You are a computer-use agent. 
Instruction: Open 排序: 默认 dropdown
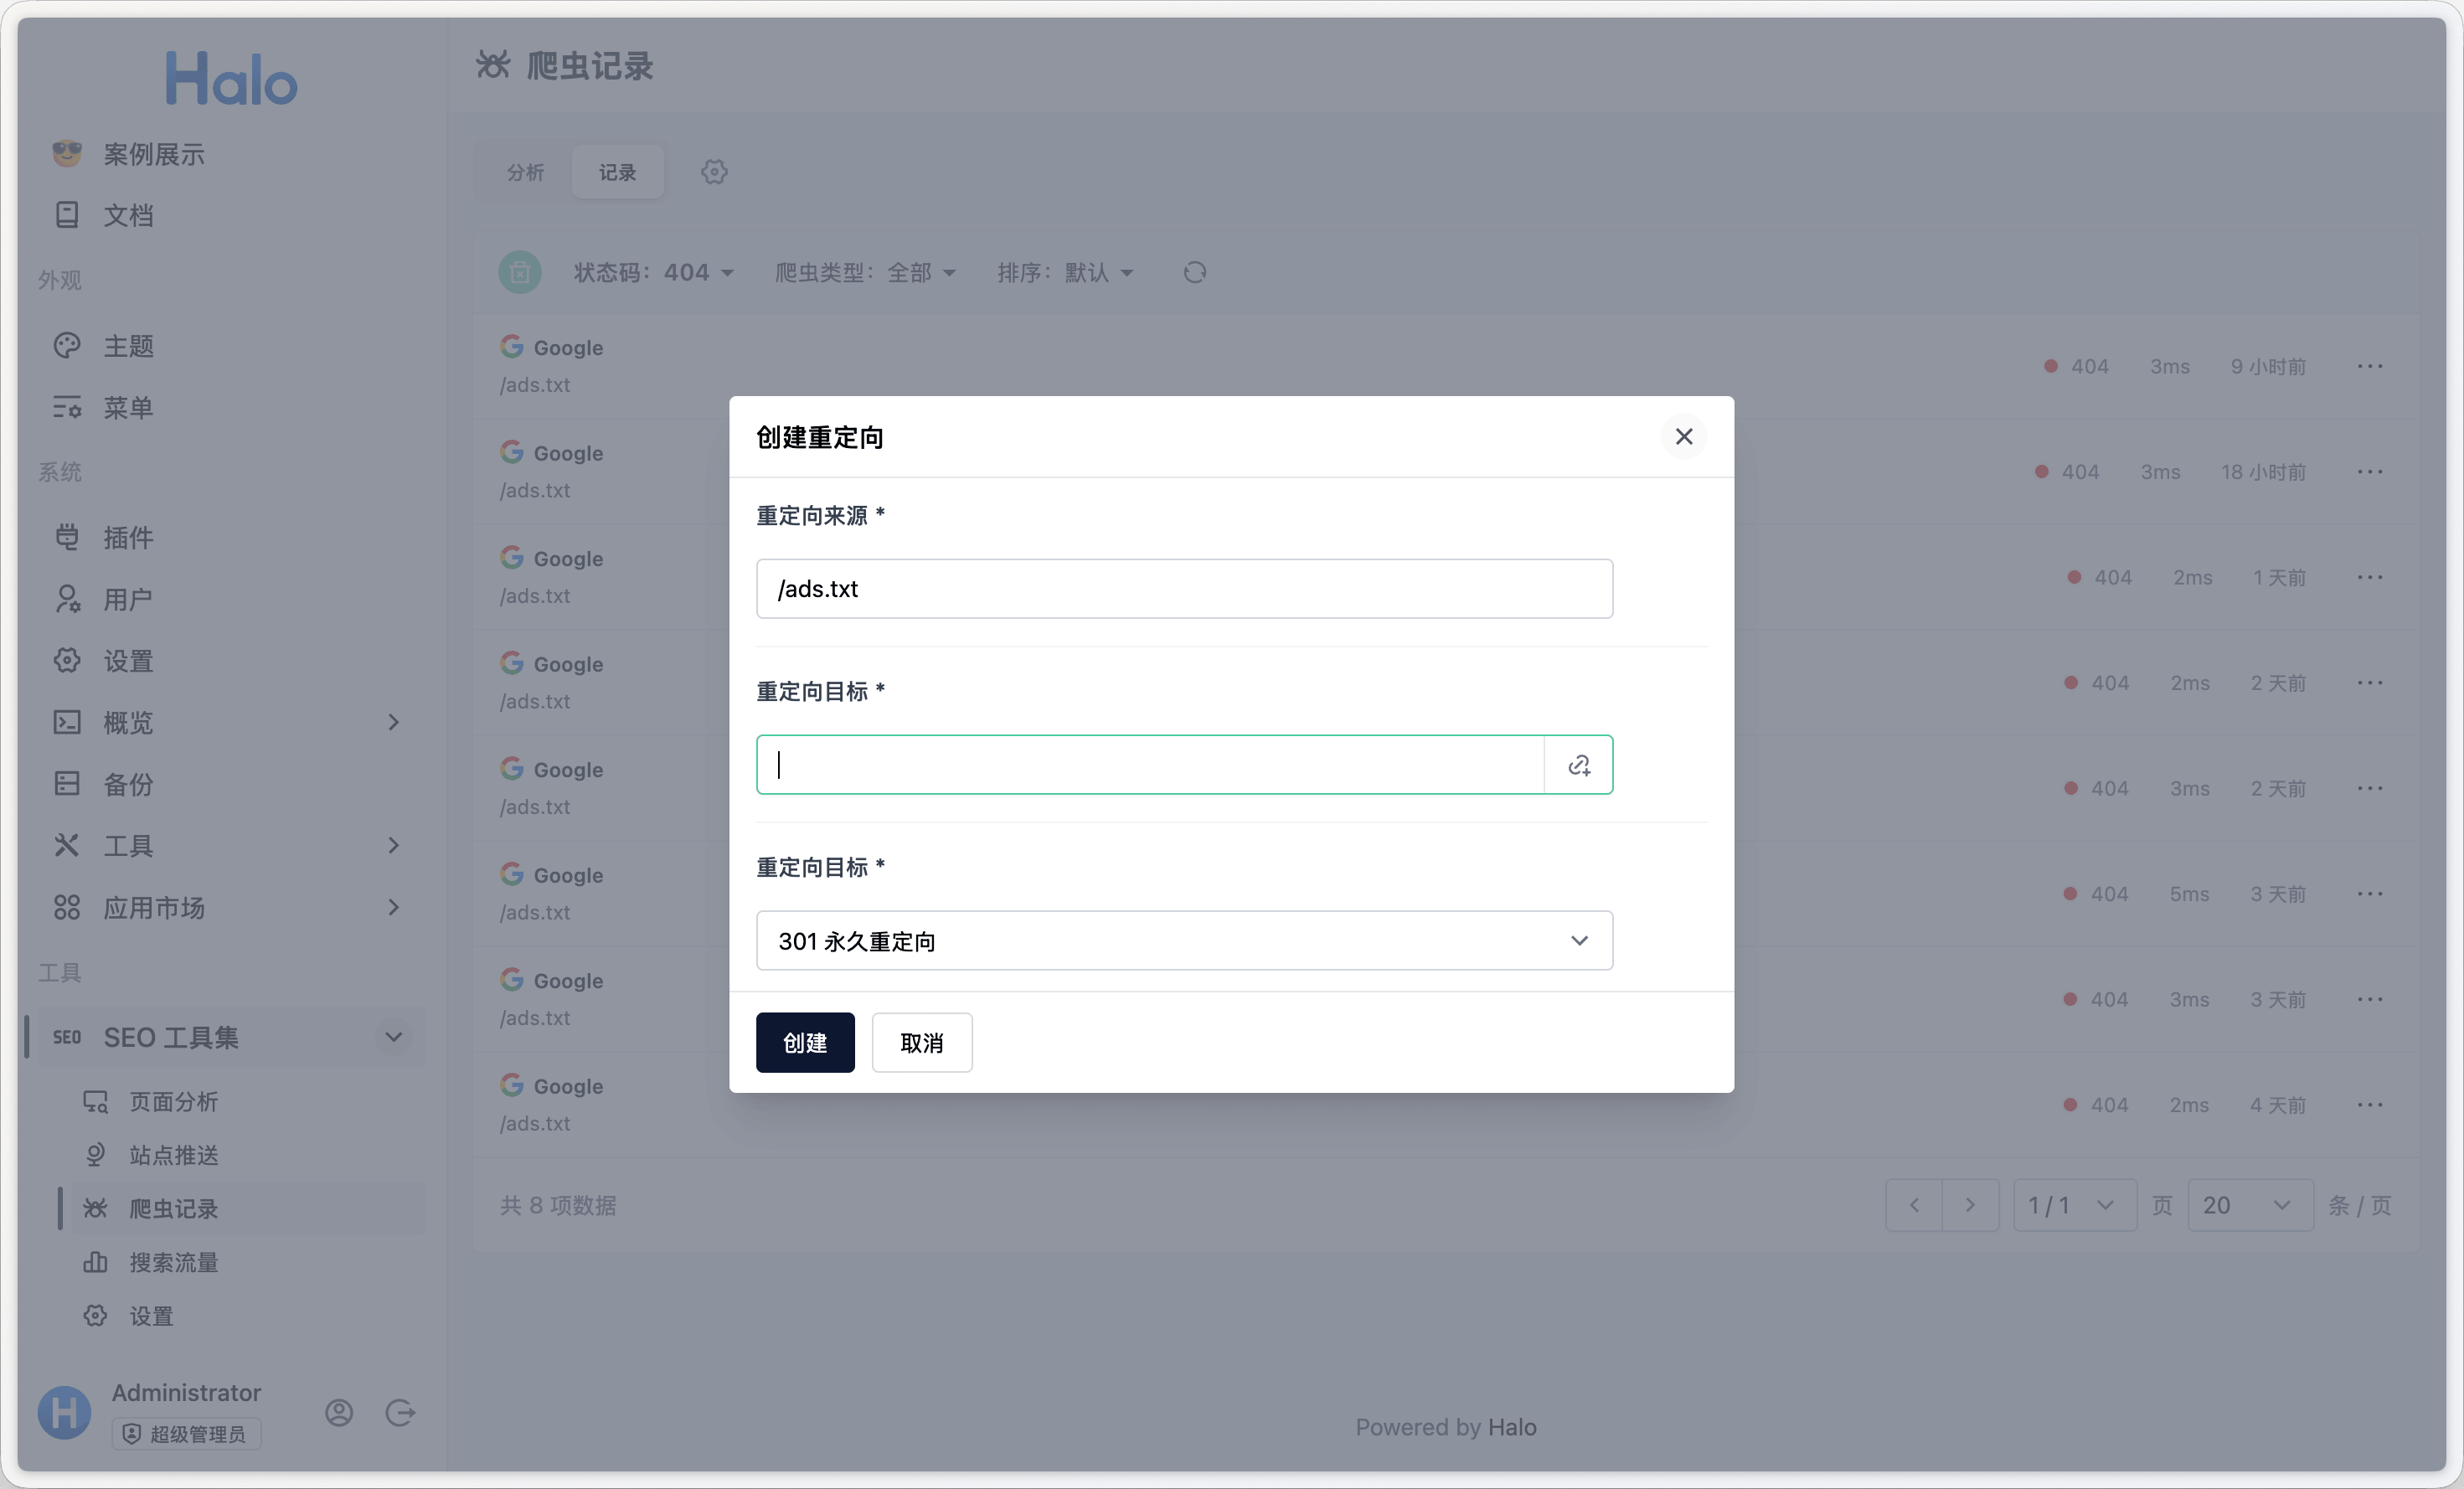[x=1065, y=272]
